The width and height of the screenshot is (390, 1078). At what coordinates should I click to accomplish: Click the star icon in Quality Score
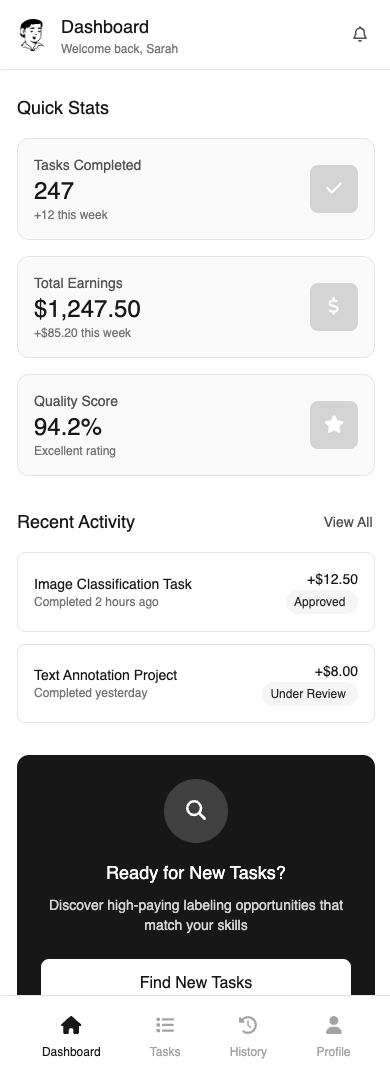pyautogui.click(x=334, y=425)
